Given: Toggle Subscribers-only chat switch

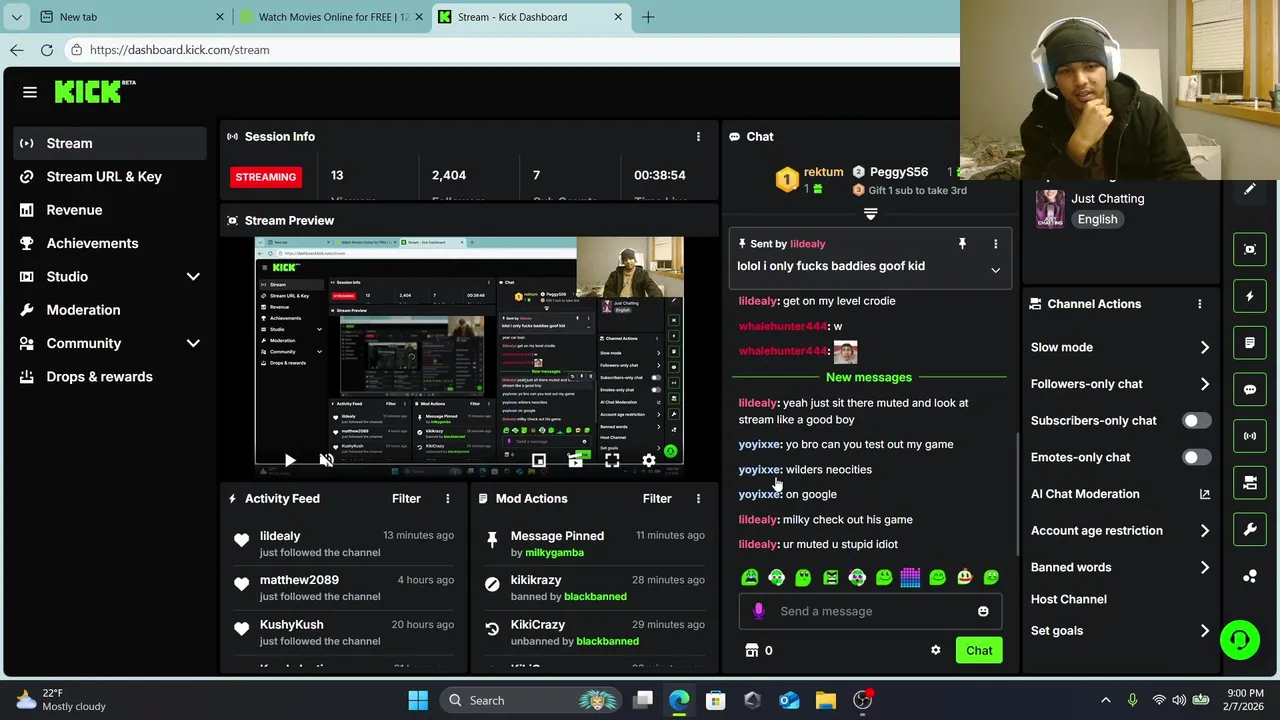Looking at the screenshot, I should point(1196,421).
